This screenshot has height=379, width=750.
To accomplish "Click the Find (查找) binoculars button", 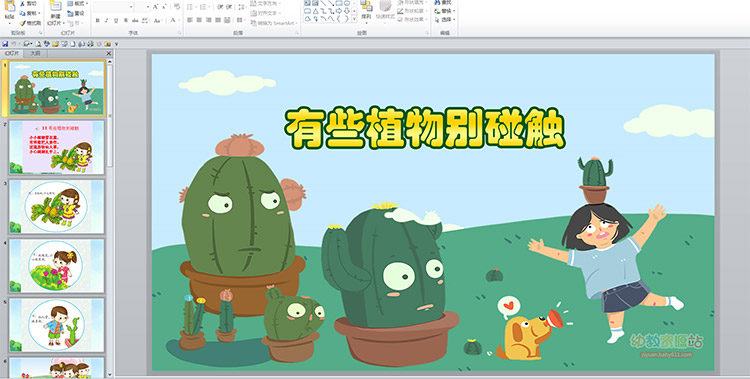I will (443, 2).
